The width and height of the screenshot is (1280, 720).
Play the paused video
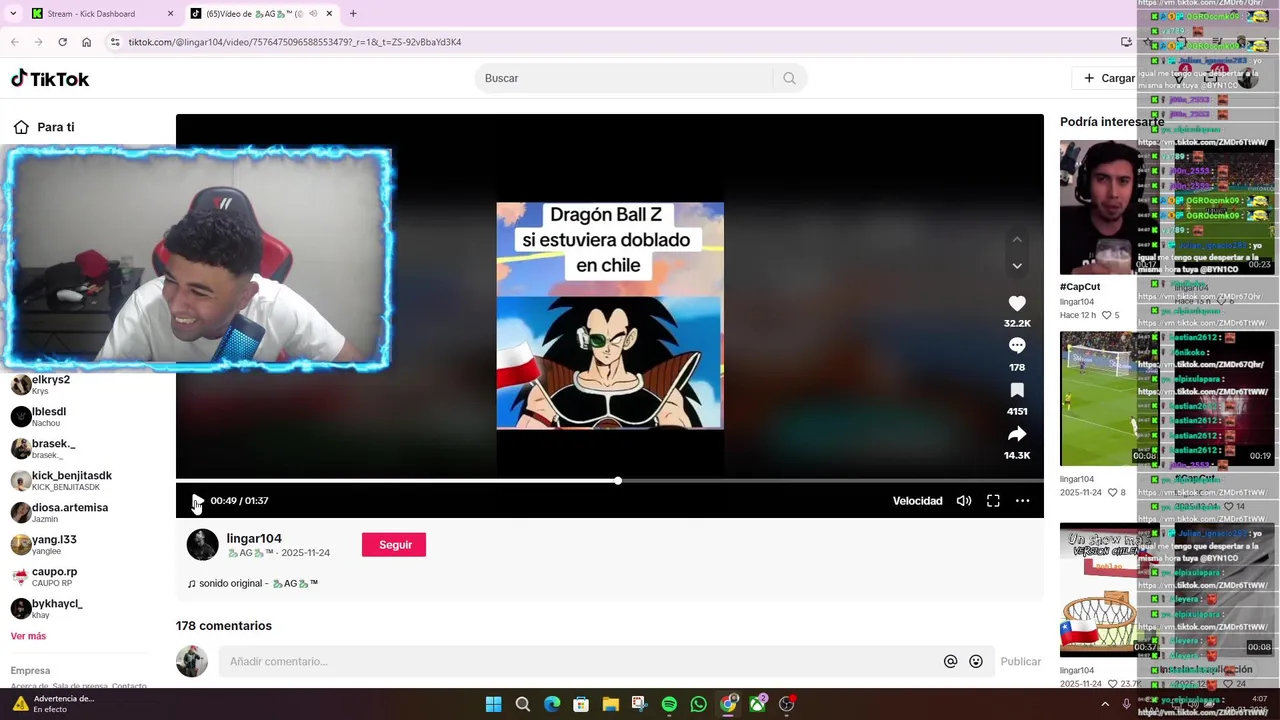pyautogui.click(x=197, y=501)
